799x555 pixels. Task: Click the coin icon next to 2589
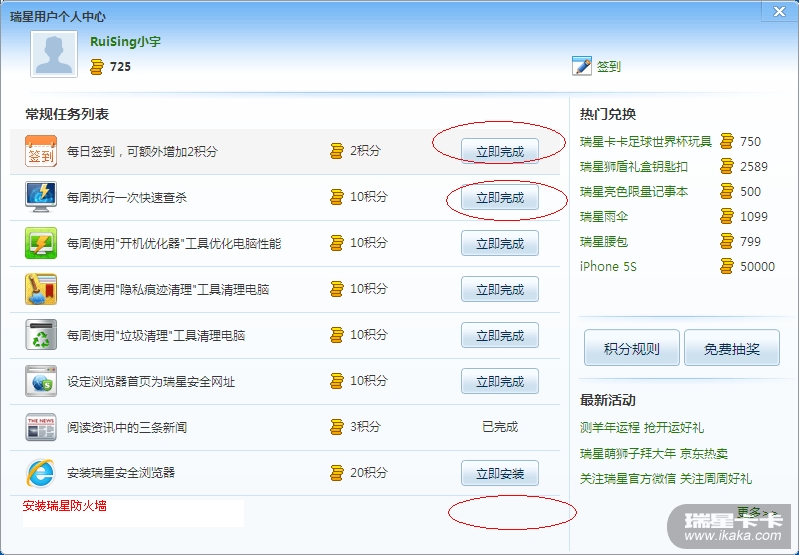727,166
